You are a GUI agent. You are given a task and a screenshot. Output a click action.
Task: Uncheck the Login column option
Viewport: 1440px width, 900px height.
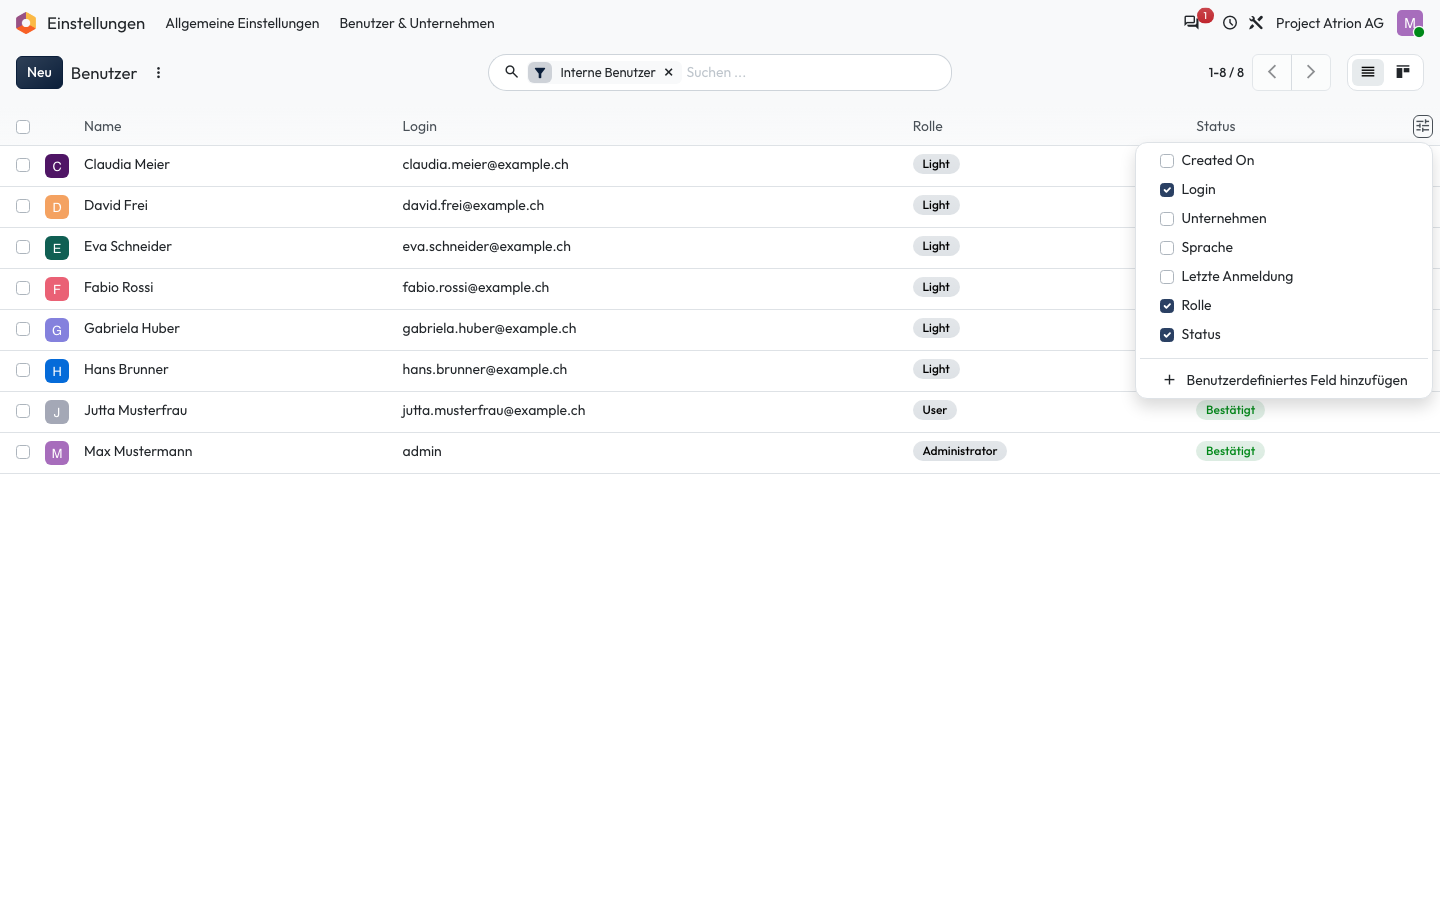[x=1167, y=190]
